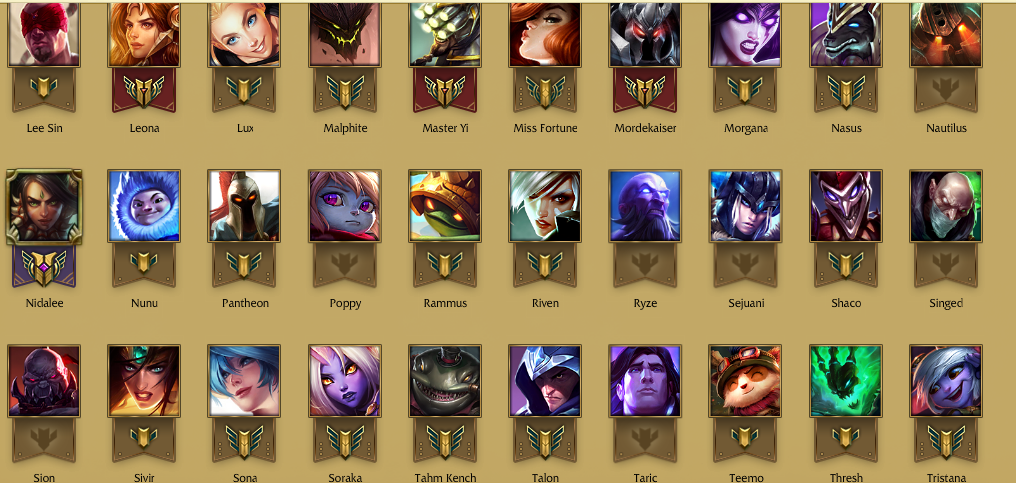Image resolution: width=1016 pixels, height=483 pixels.
Task: Click the Tristana champion portrait
Action: tap(945, 381)
